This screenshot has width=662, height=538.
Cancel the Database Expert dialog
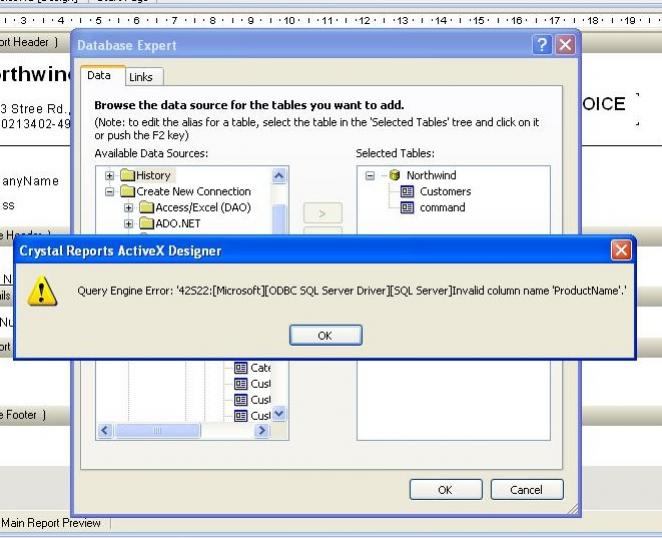tap(526, 490)
